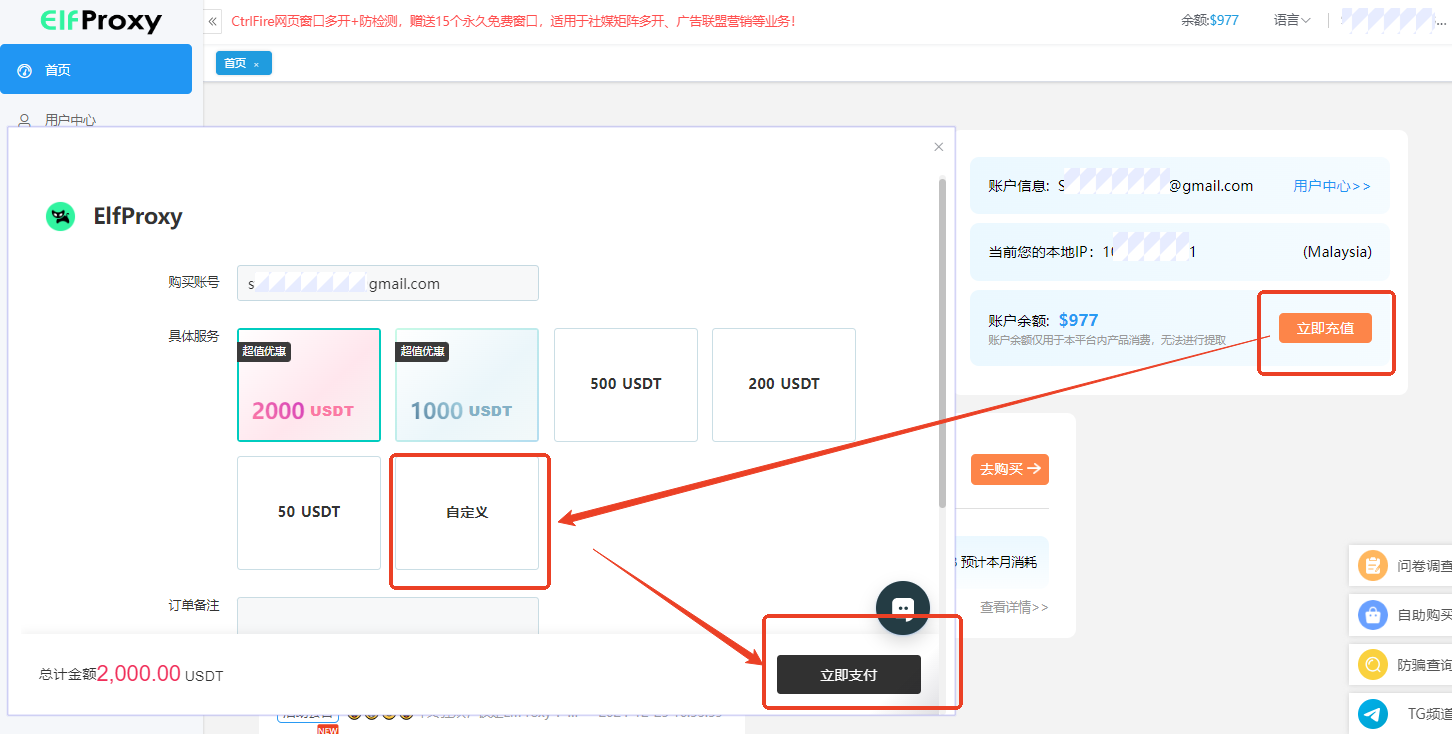The image size is (1452, 734).
Task: Click the CtrlFire red announcement text
Action: coord(513,21)
